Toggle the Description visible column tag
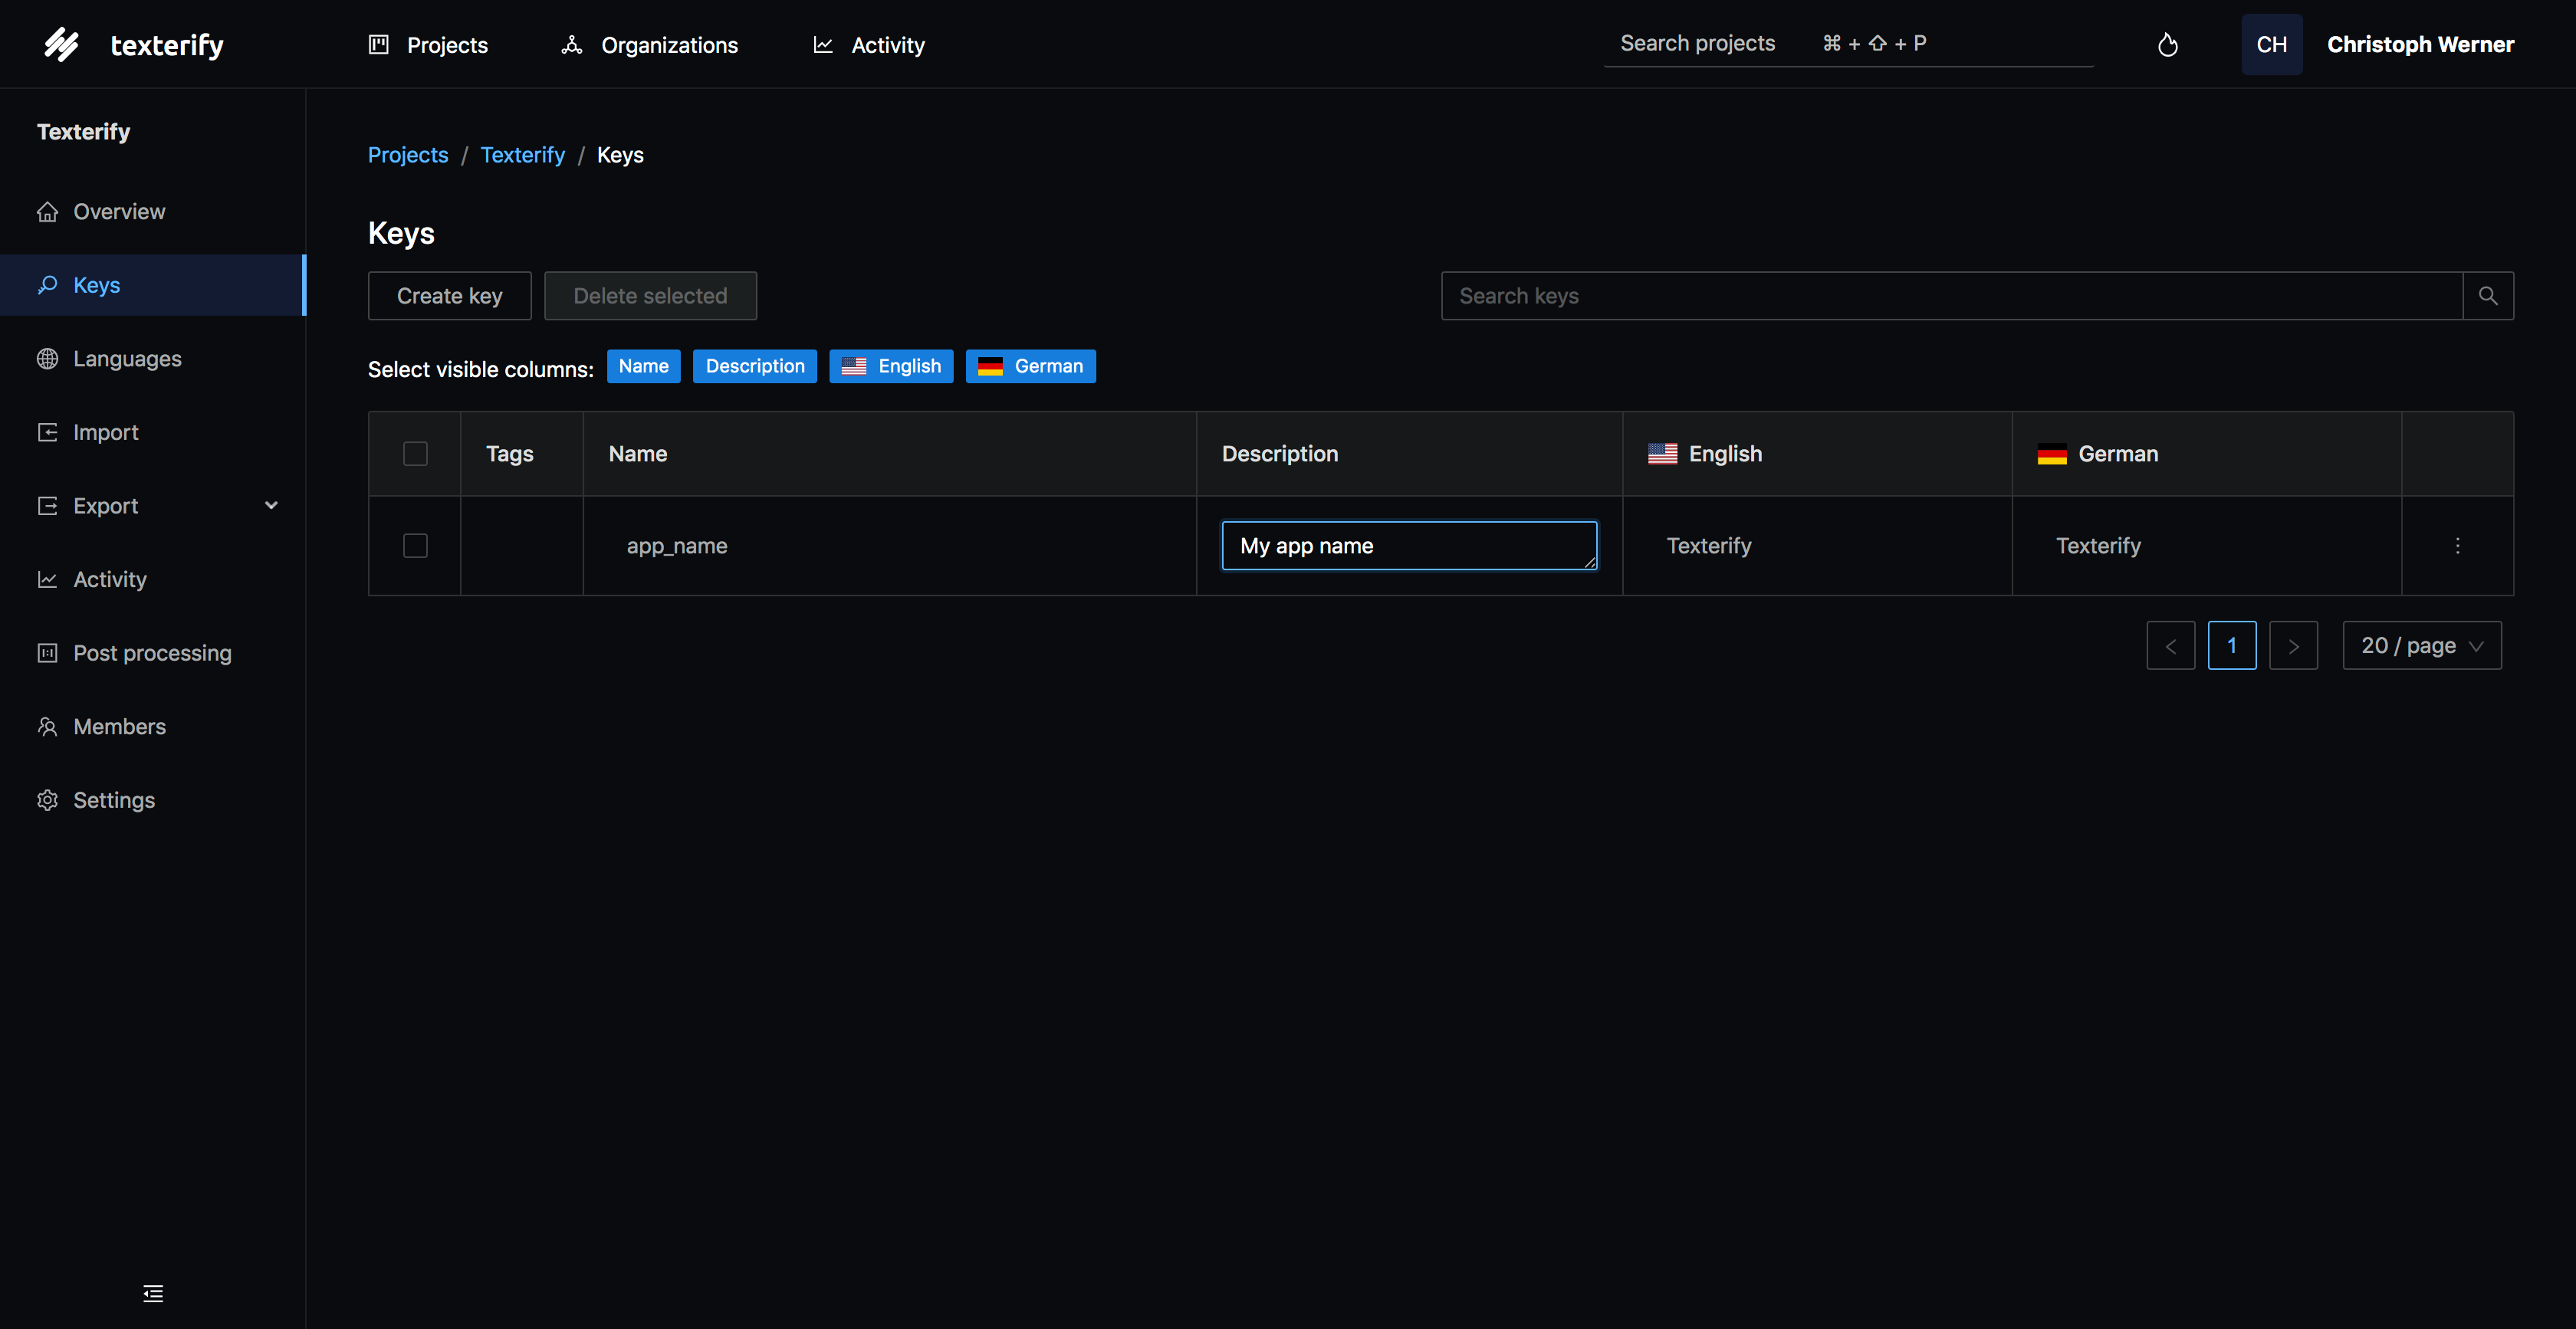The image size is (2576, 1329). (x=754, y=366)
